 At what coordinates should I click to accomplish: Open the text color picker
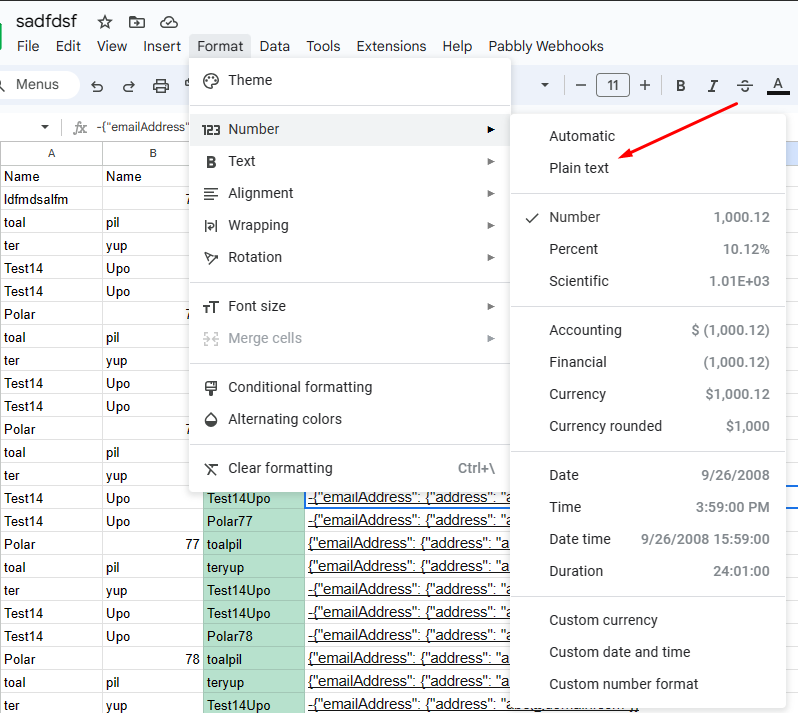tap(777, 86)
